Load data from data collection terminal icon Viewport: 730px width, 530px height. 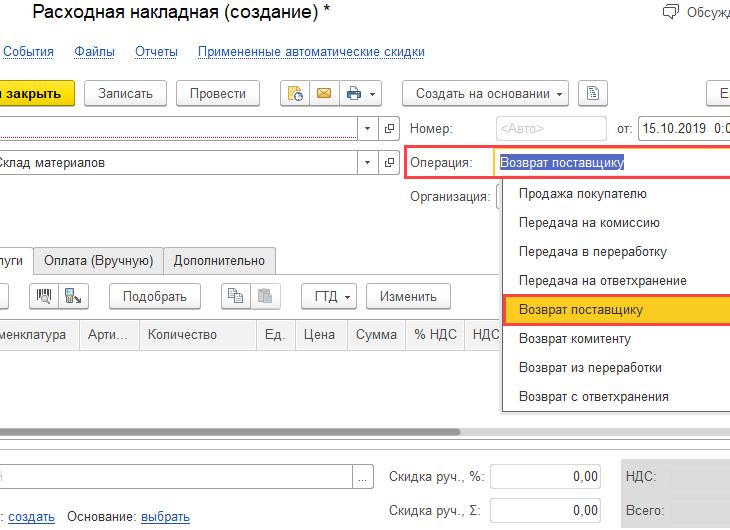pyautogui.click(x=73, y=296)
